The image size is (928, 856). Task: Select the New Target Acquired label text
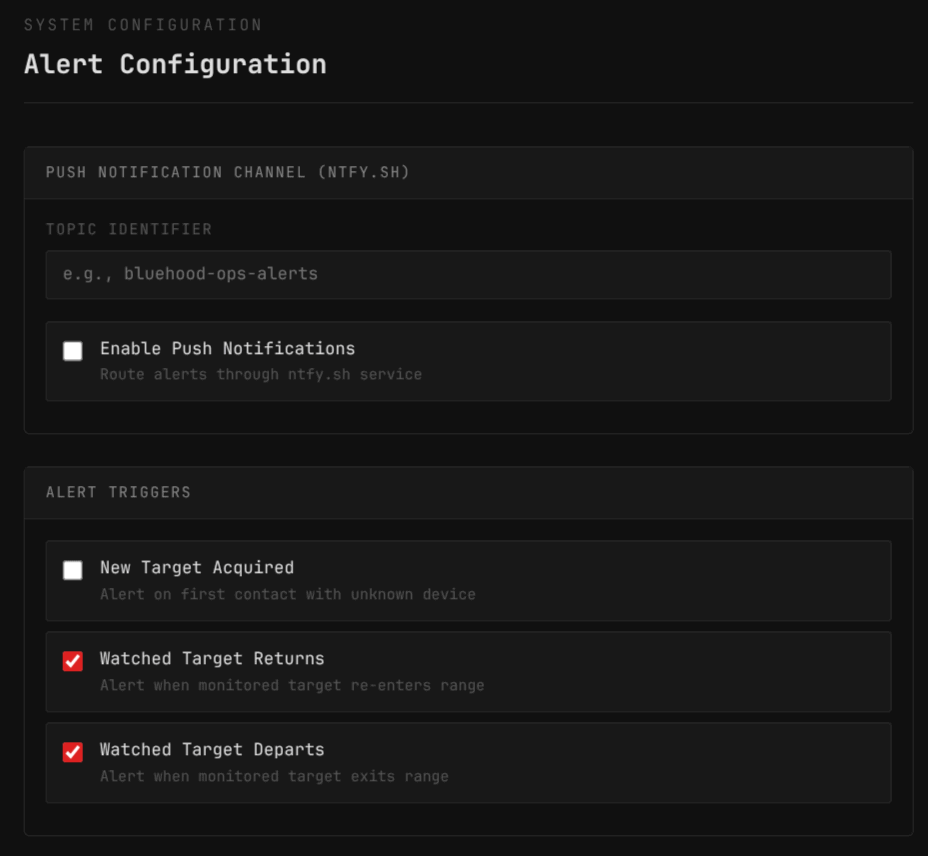click(x=194, y=567)
